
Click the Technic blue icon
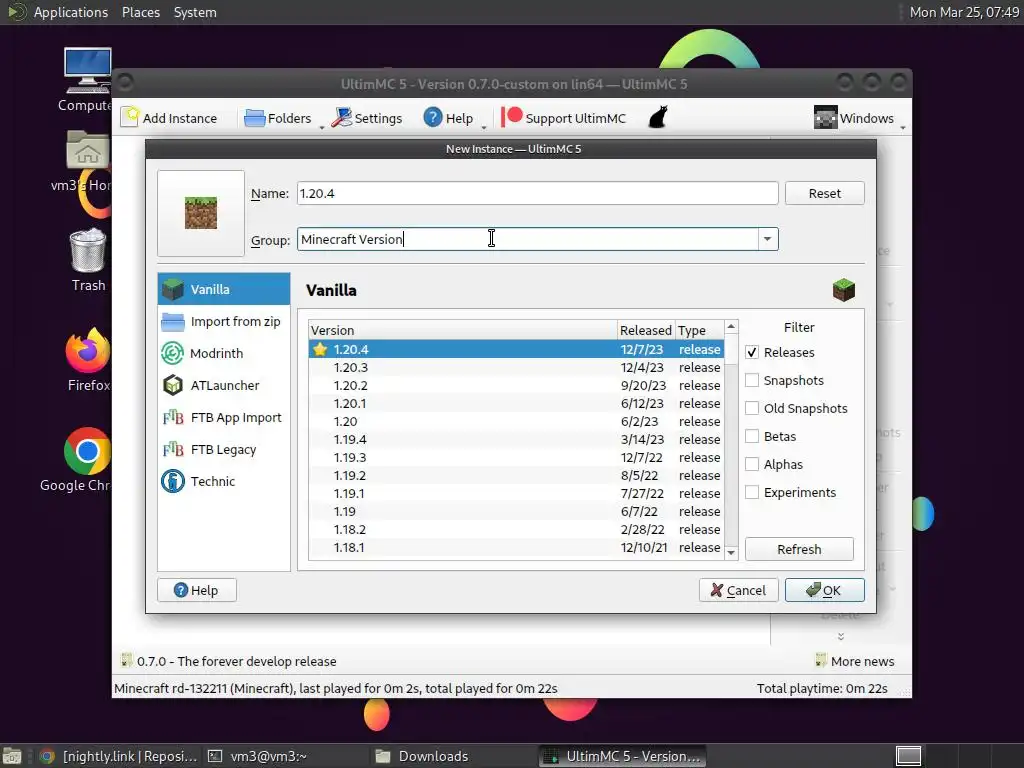[172, 481]
